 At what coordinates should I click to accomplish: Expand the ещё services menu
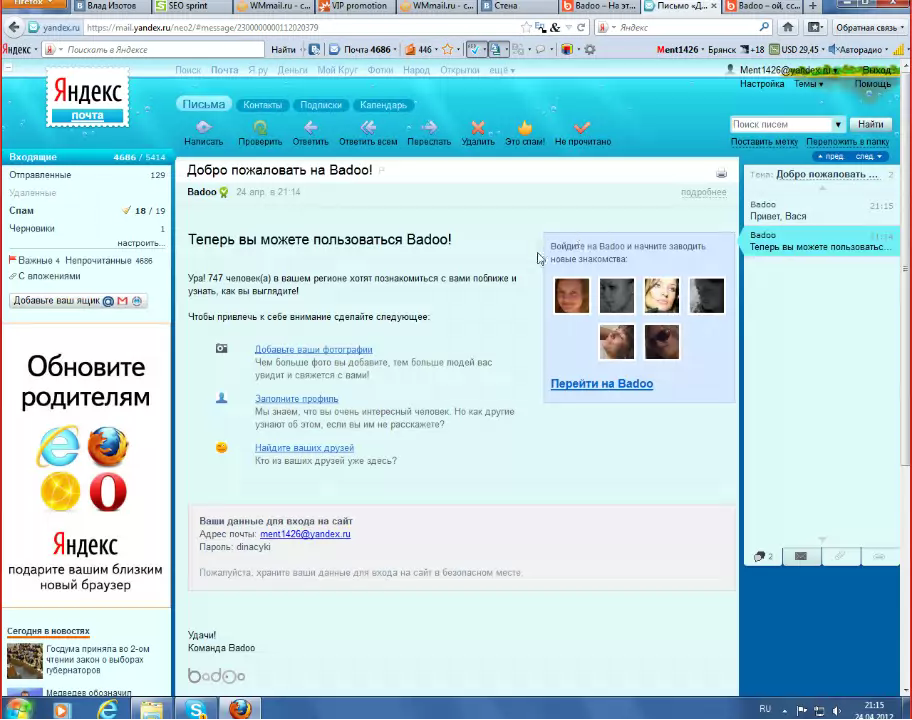coord(502,70)
